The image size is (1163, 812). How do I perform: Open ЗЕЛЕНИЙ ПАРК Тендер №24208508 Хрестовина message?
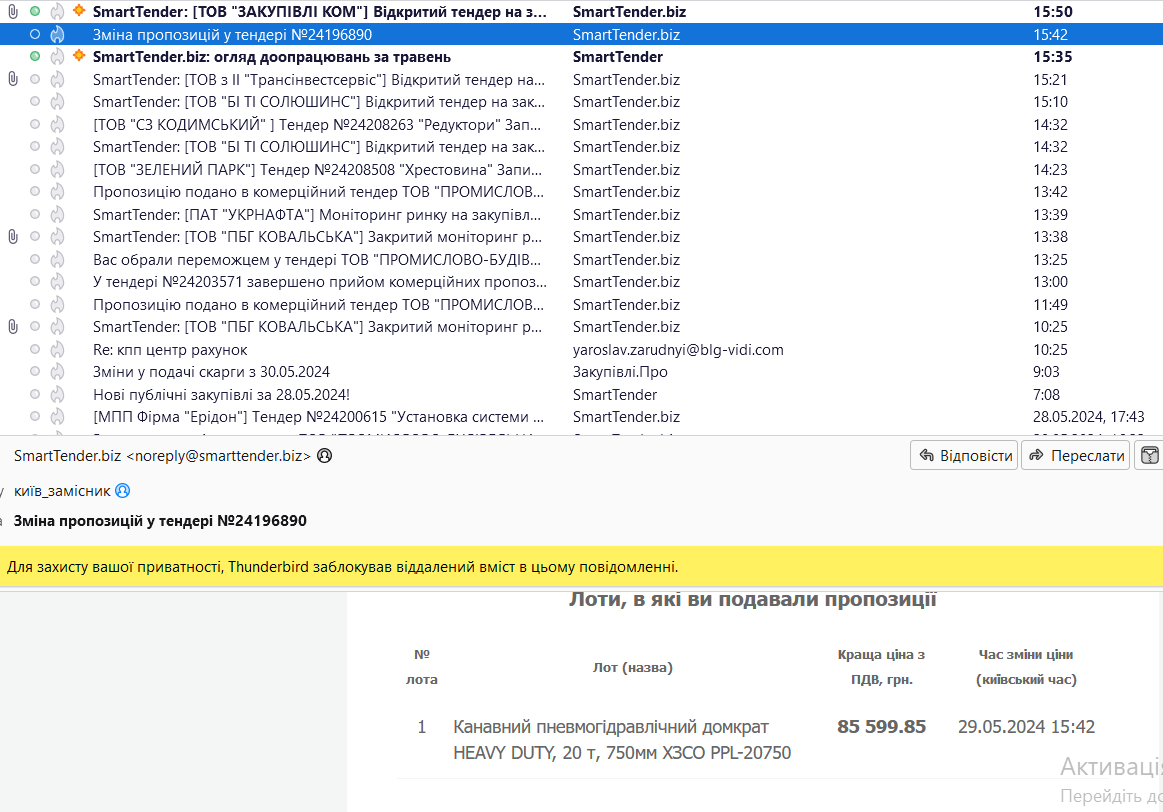point(317,170)
